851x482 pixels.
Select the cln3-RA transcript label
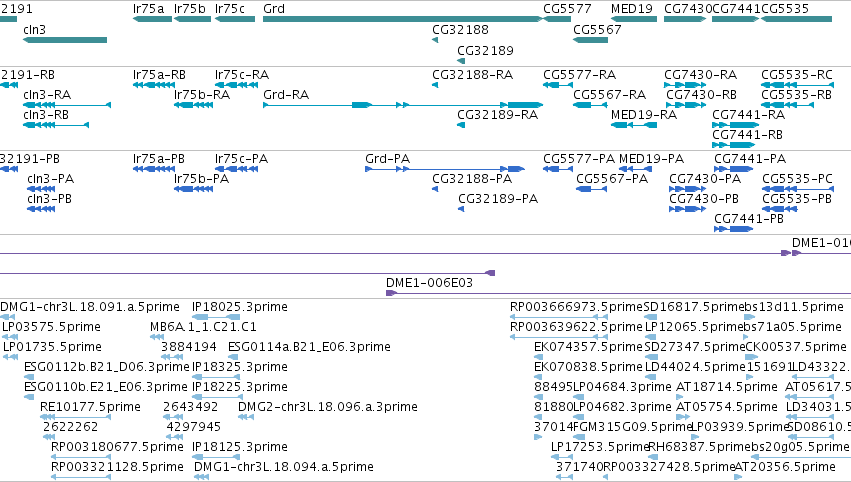(x=47, y=95)
